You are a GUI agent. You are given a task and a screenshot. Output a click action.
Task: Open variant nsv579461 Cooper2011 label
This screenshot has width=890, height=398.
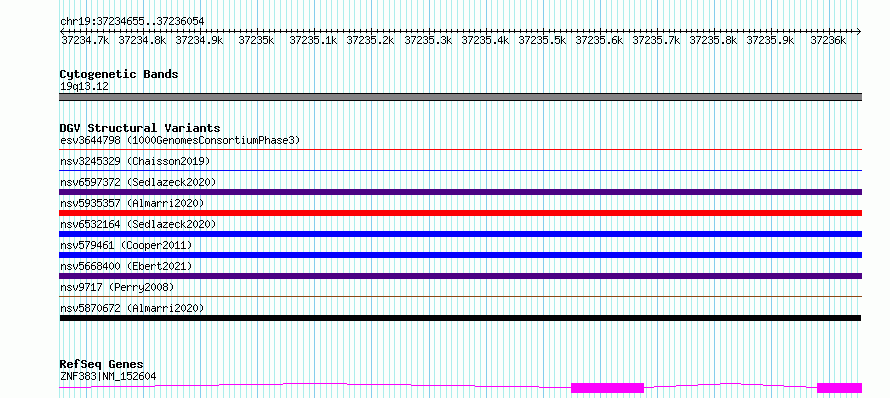point(127,245)
